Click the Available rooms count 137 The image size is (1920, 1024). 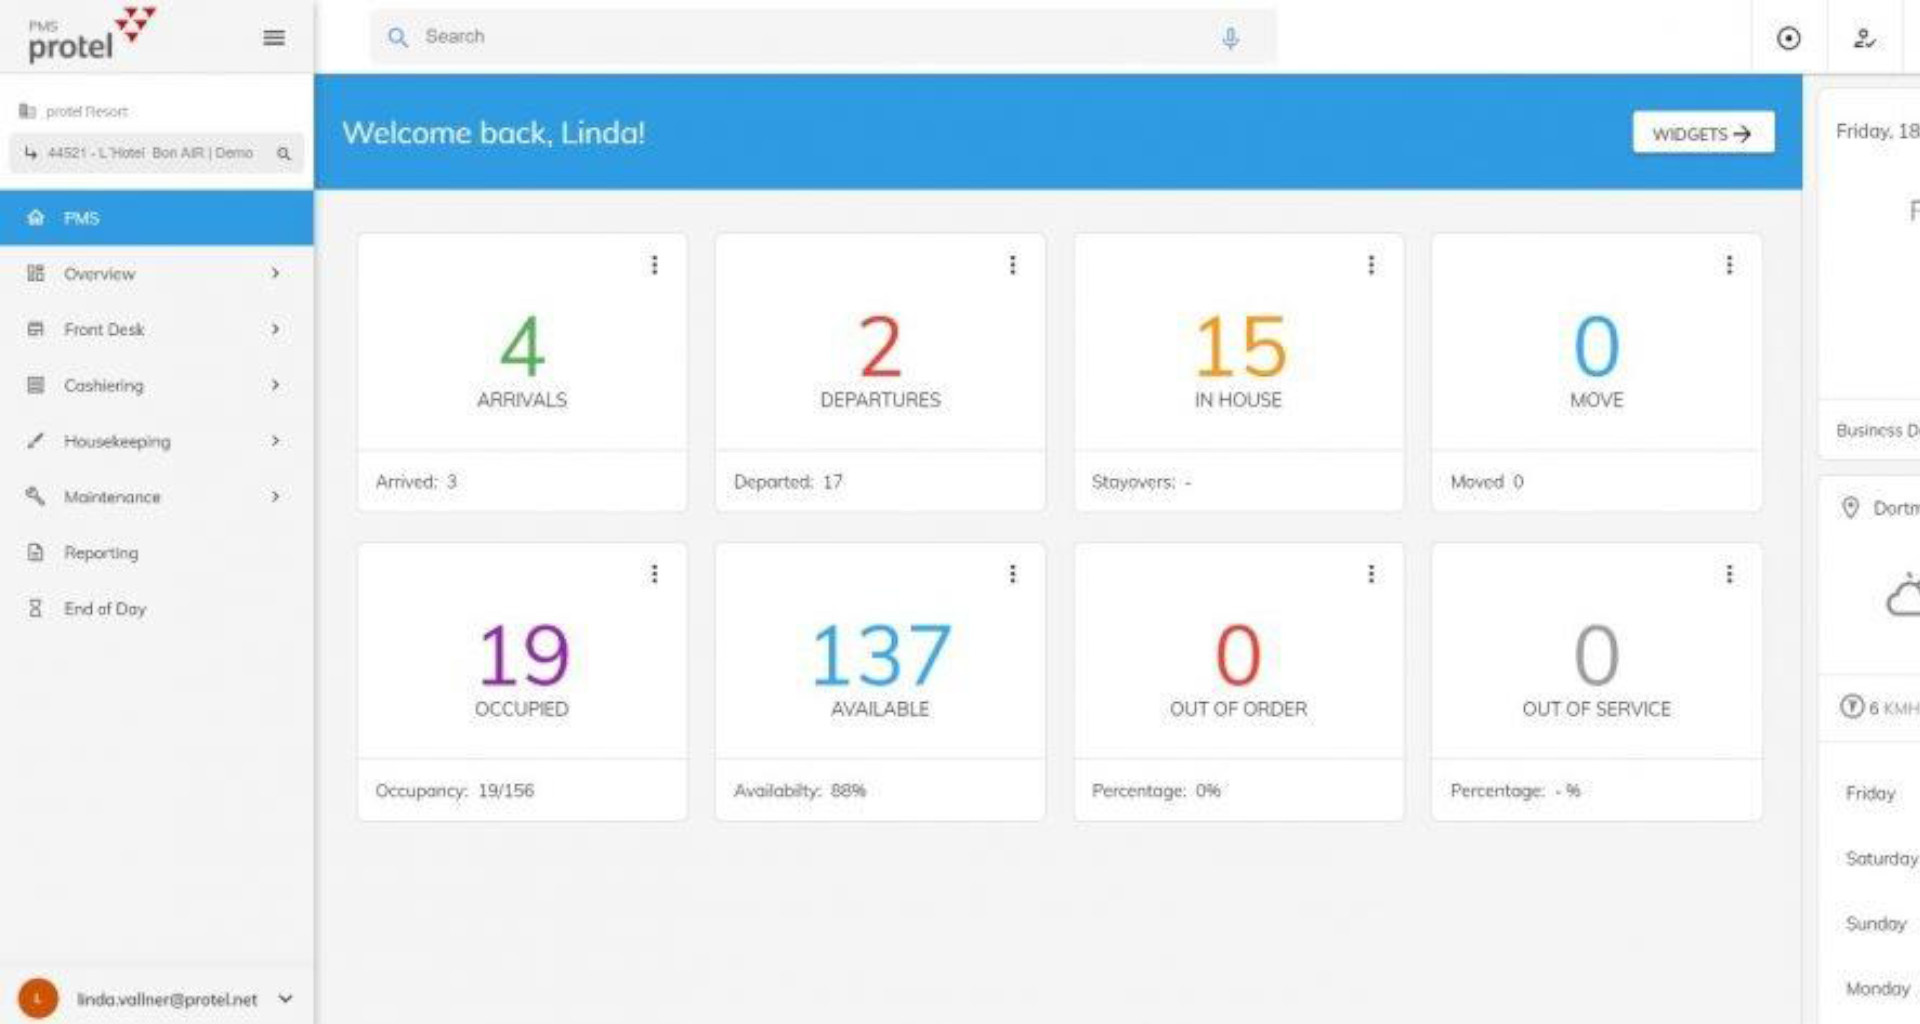click(880, 656)
